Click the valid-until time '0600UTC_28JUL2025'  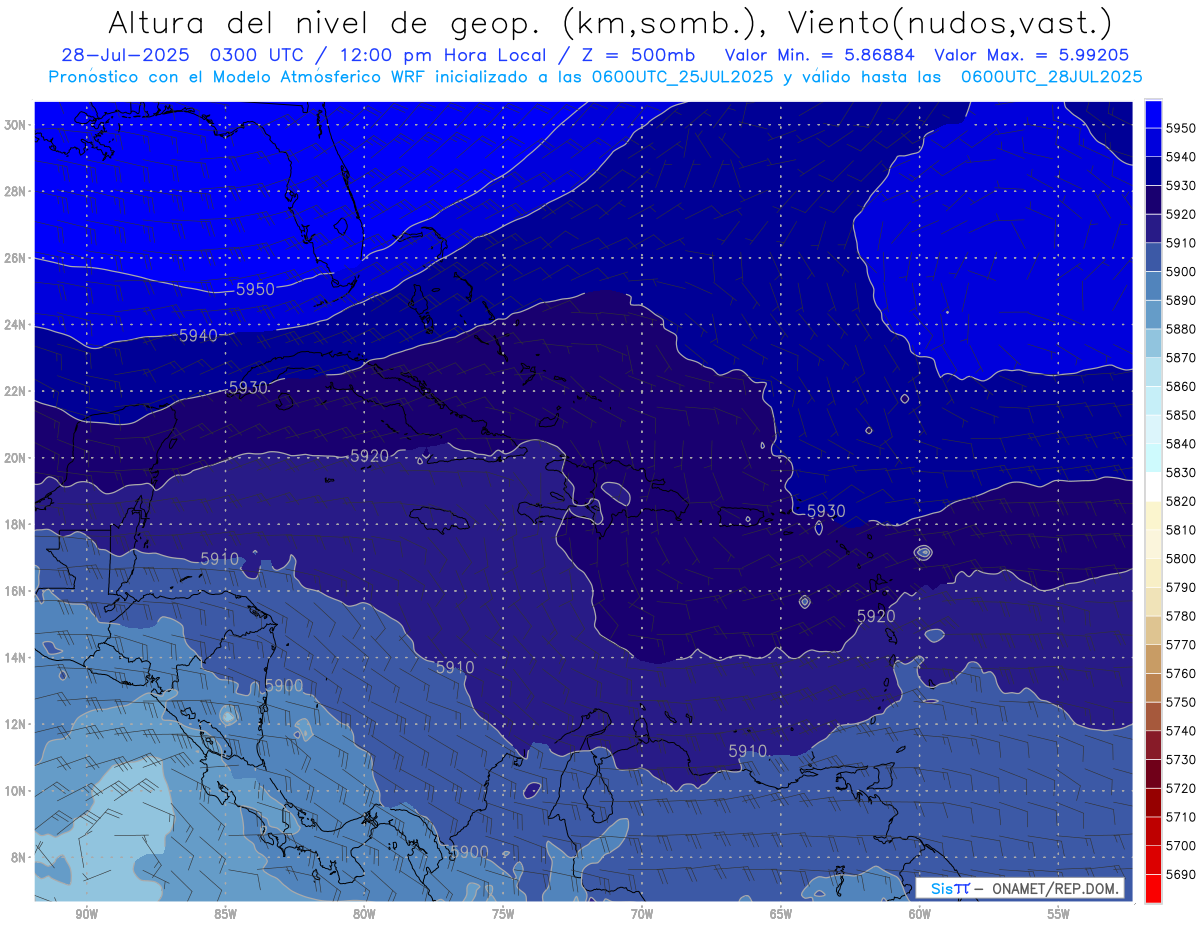click(x=1052, y=77)
